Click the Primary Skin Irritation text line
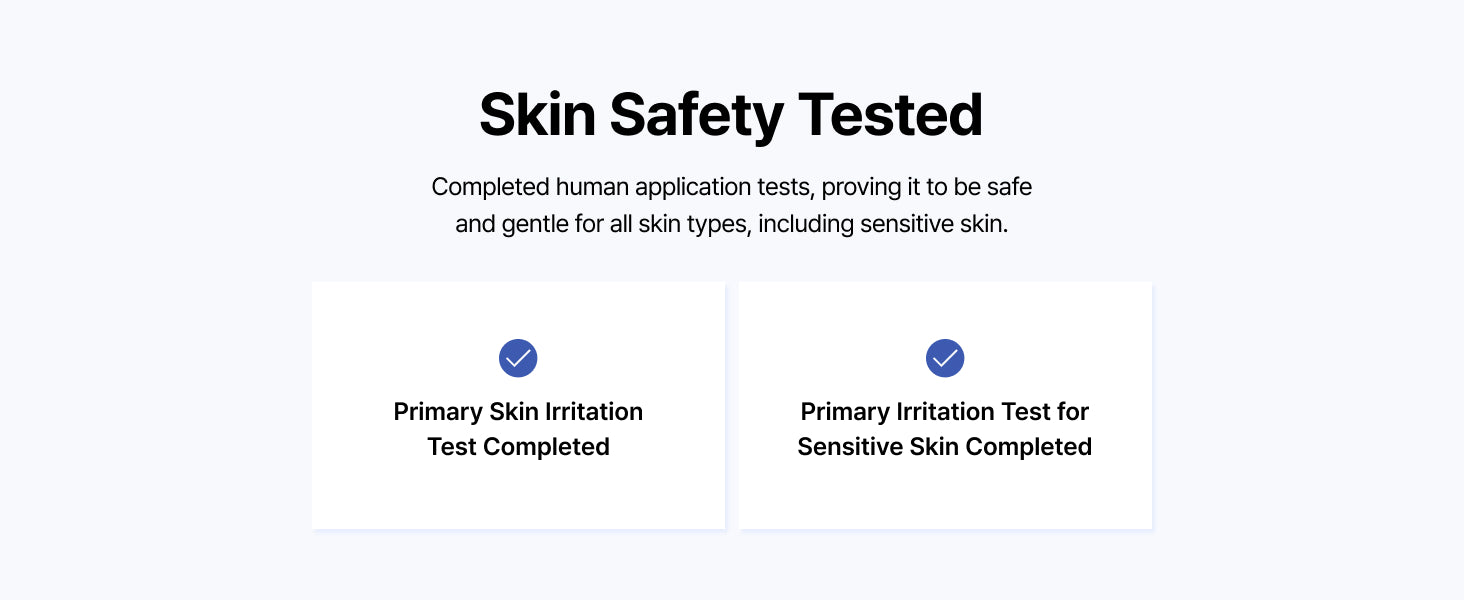Viewport: 1464px width, 600px height. 518,412
